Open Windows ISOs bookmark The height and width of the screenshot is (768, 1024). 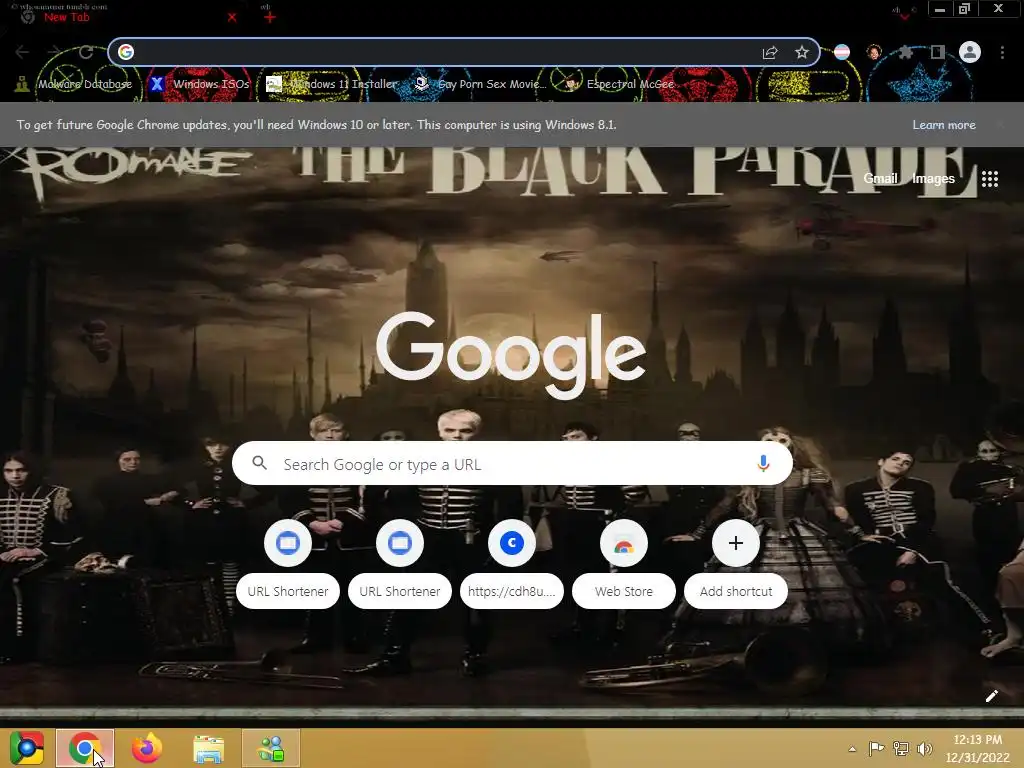[x=199, y=84]
